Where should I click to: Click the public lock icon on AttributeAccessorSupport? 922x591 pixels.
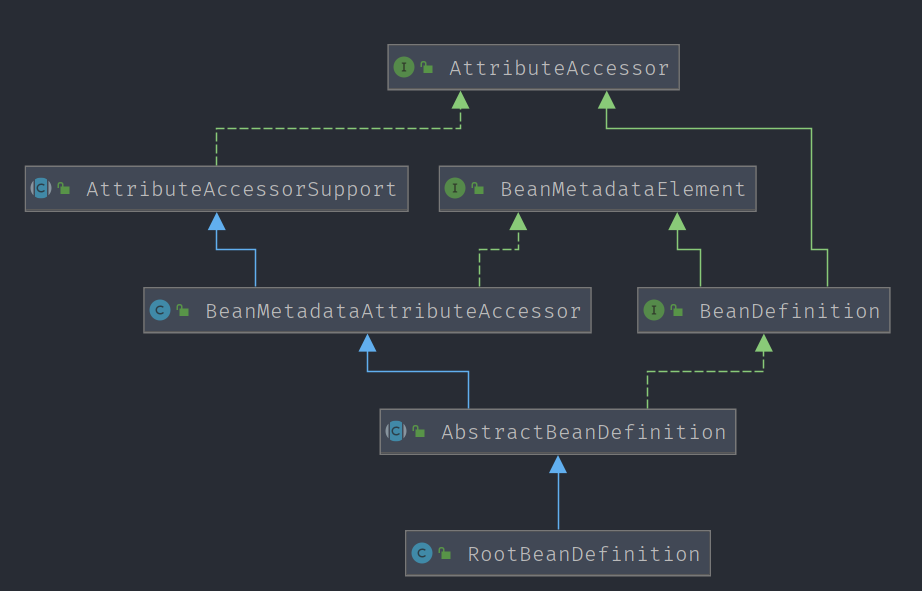[64, 188]
